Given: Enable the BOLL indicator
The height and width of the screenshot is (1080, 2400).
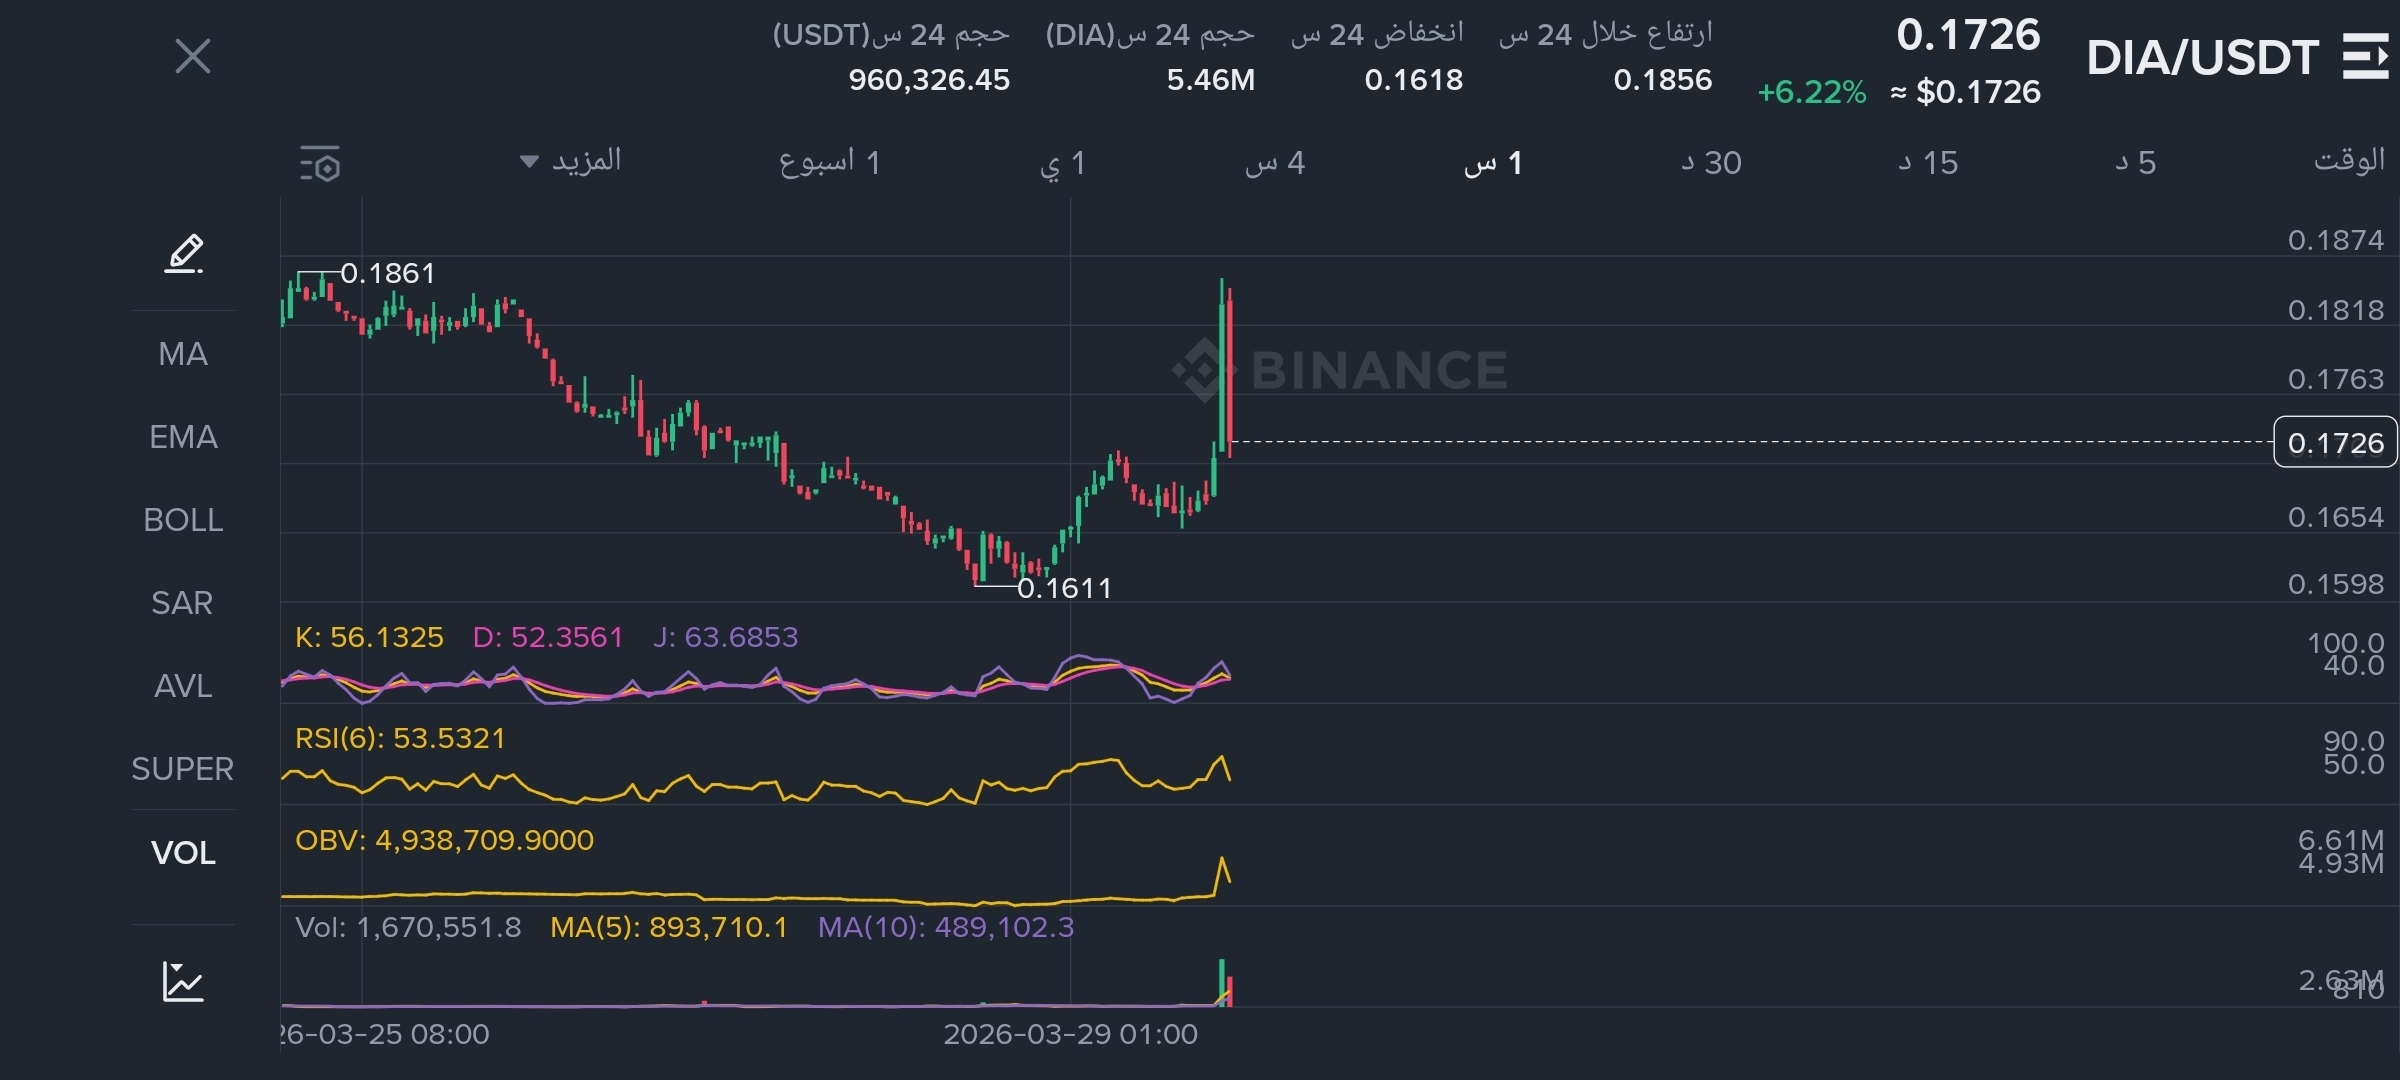Looking at the screenshot, I should pyautogui.click(x=183, y=520).
